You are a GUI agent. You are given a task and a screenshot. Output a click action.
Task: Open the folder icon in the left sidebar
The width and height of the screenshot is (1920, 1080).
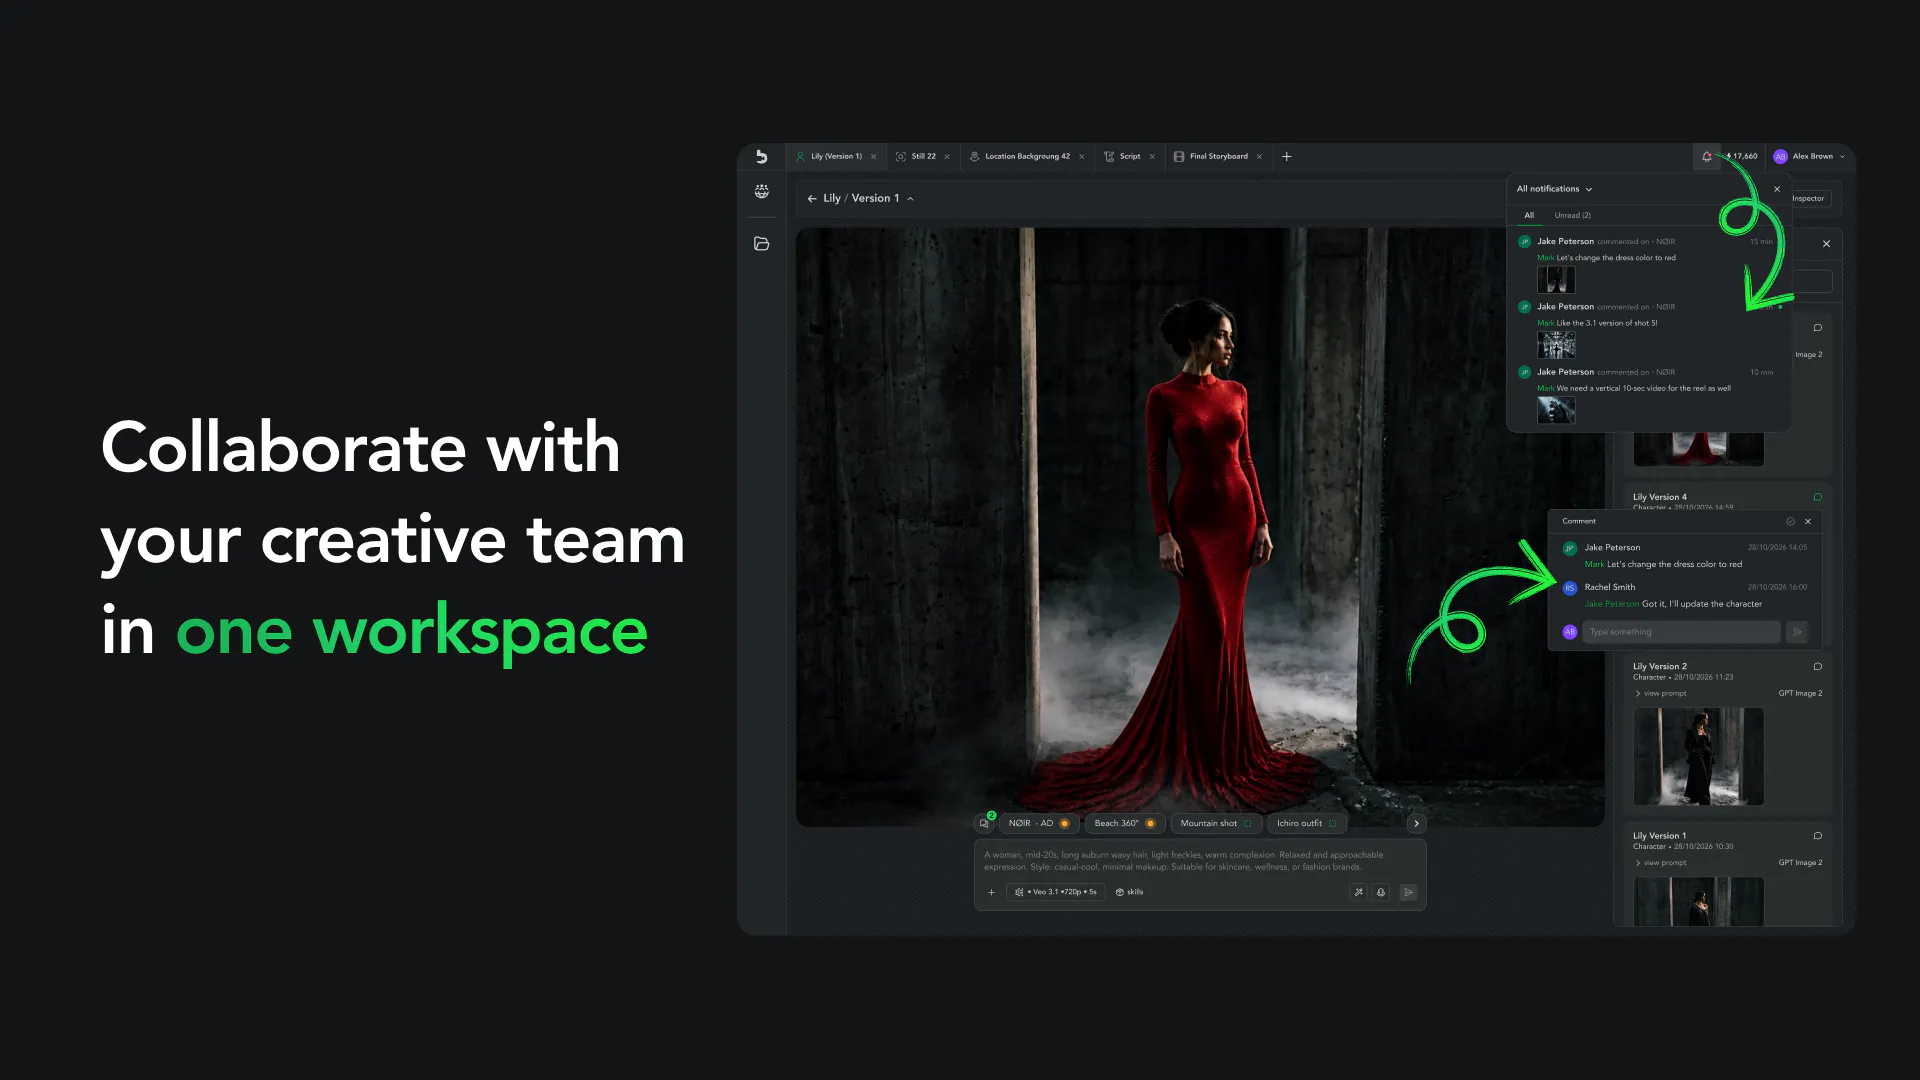coord(762,243)
